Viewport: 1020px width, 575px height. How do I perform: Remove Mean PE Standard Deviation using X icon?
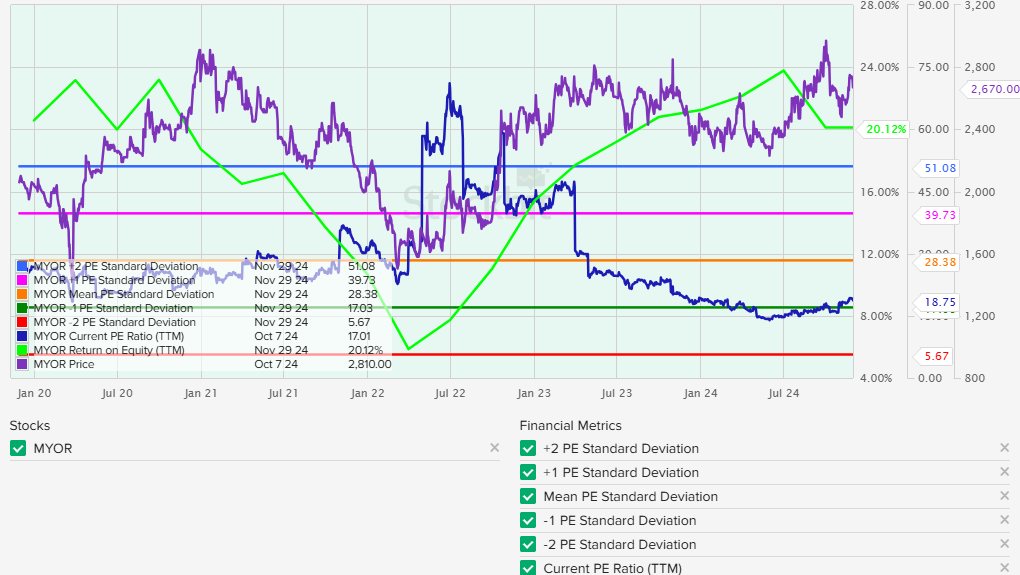tap(1005, 496)
